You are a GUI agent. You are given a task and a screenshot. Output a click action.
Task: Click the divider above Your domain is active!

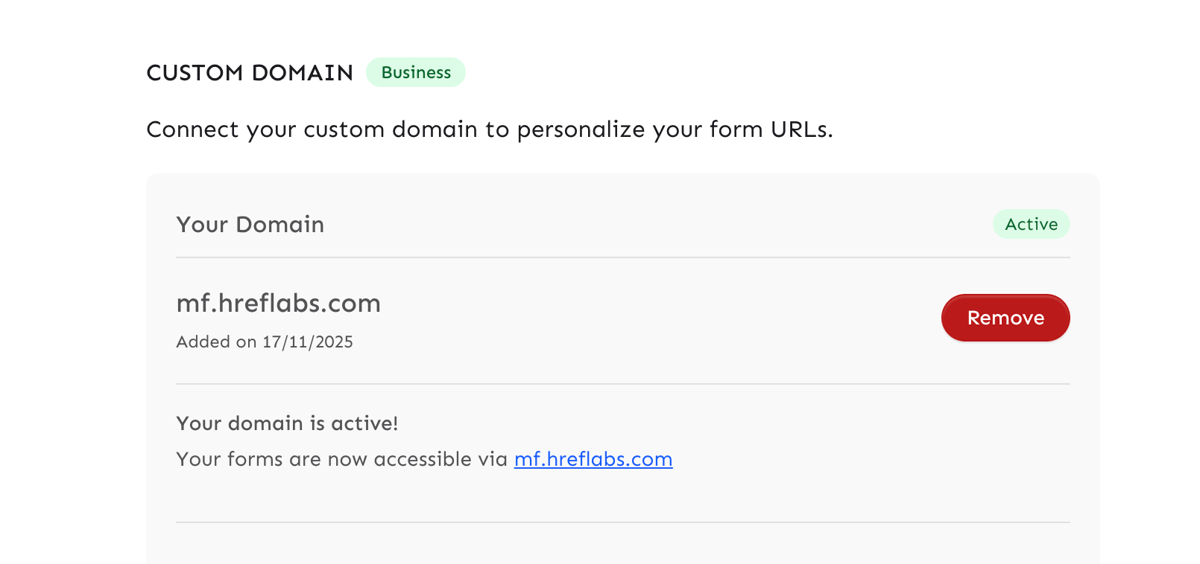622,384
